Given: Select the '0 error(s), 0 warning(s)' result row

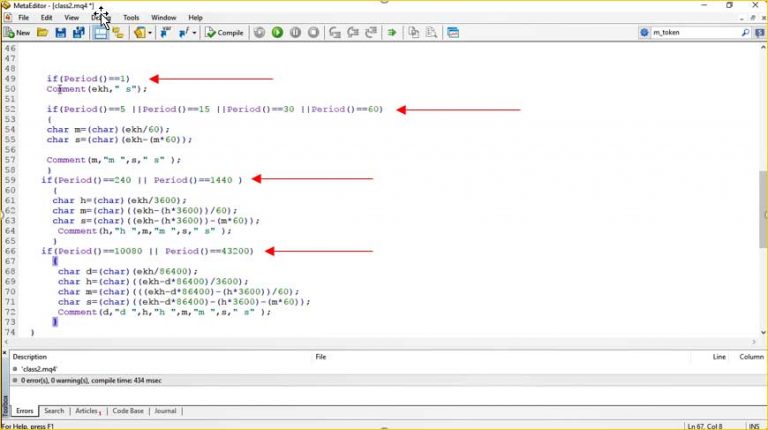Looking at the screenshot, I should (387, 381).
